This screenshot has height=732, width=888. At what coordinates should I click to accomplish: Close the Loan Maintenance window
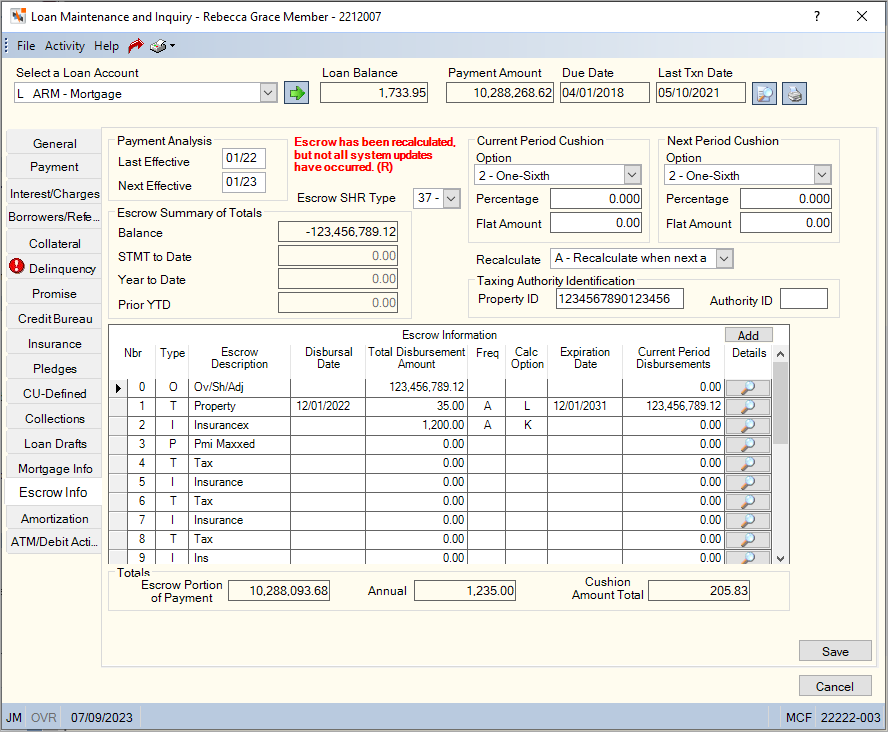click(x=861, y=16)
